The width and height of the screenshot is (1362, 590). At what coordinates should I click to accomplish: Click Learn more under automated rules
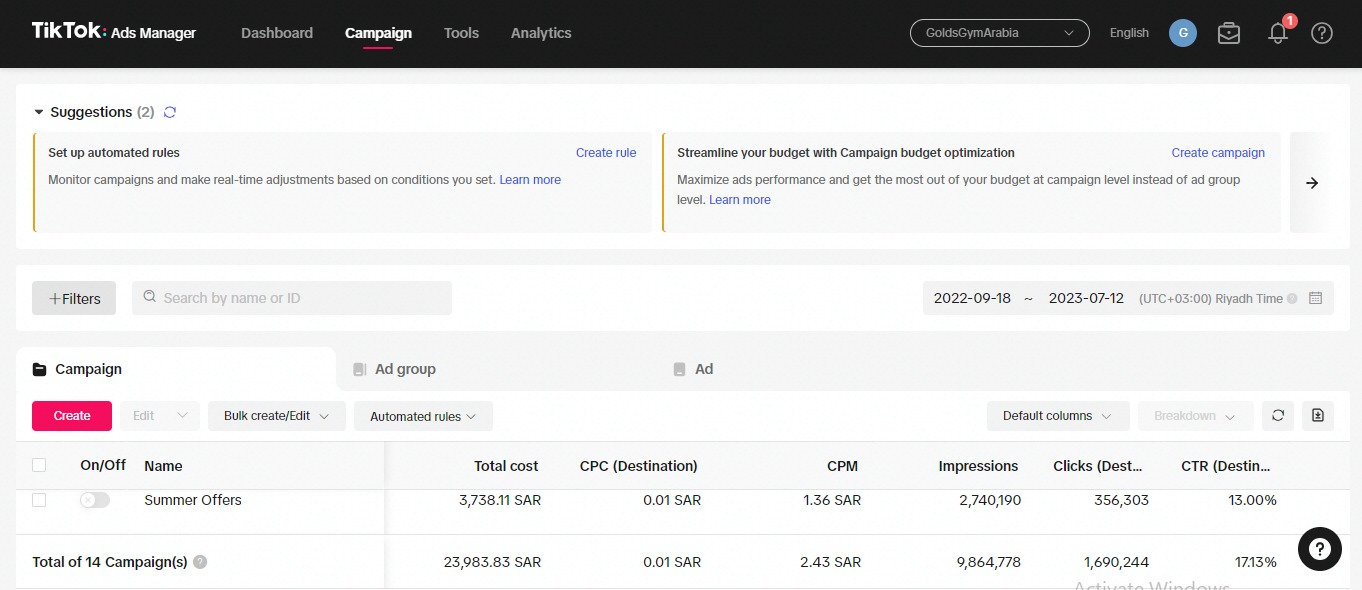point(530,180)
